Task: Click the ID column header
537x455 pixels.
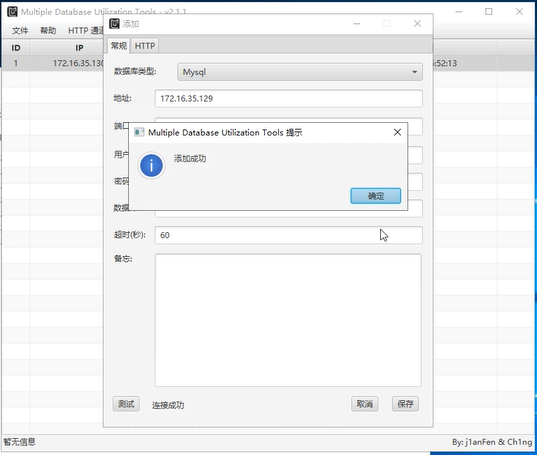Action: click(16, 48)
